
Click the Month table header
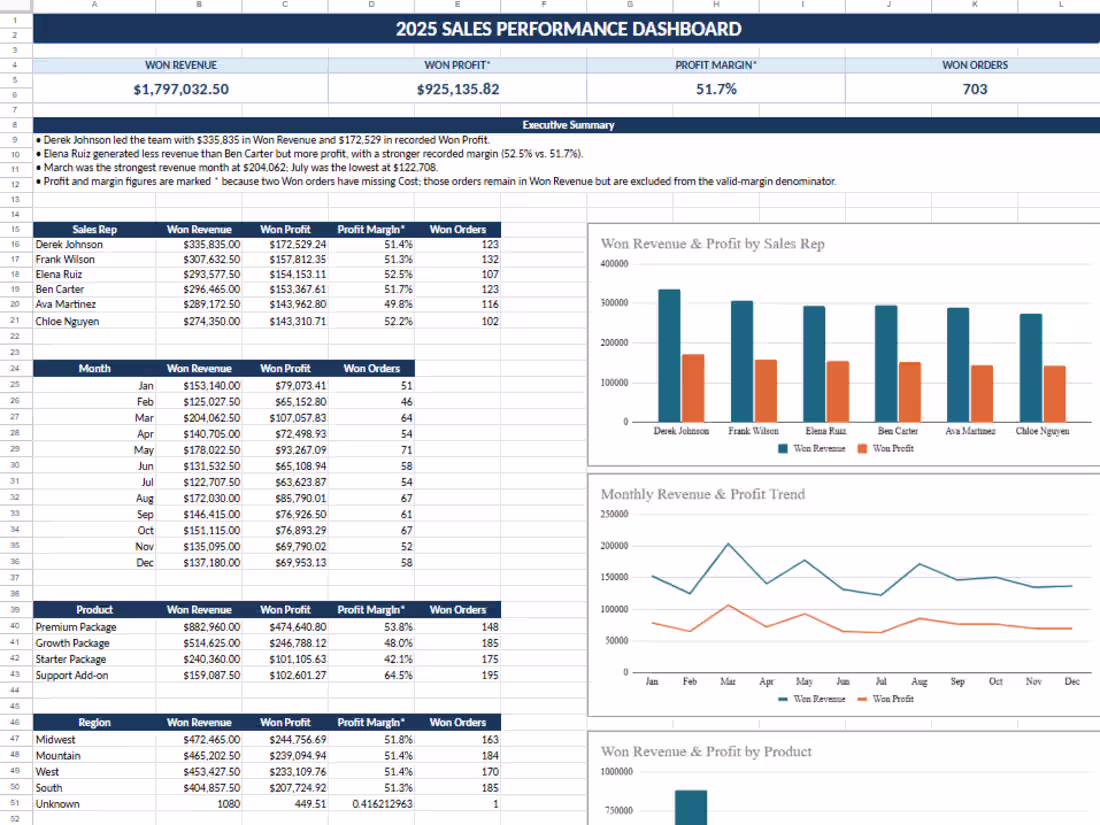coord(94,368)
